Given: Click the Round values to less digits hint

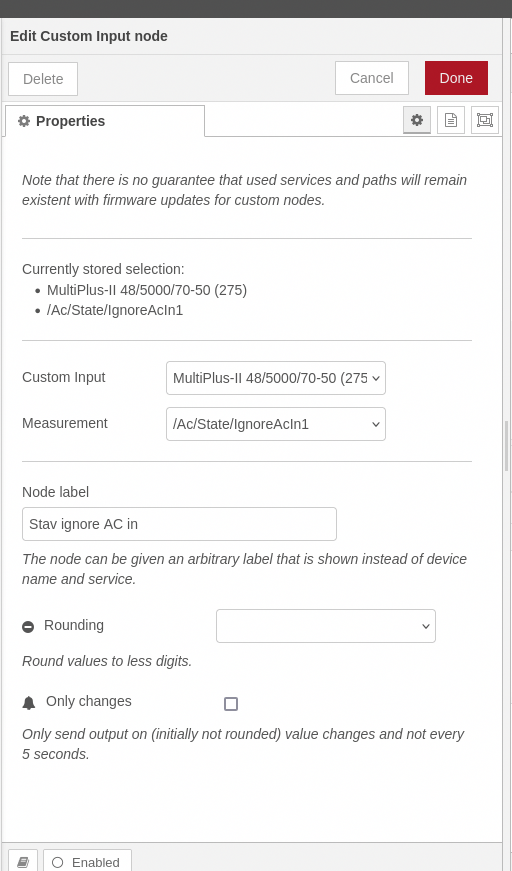Looking at the screenshot, I should coord(107,662).
